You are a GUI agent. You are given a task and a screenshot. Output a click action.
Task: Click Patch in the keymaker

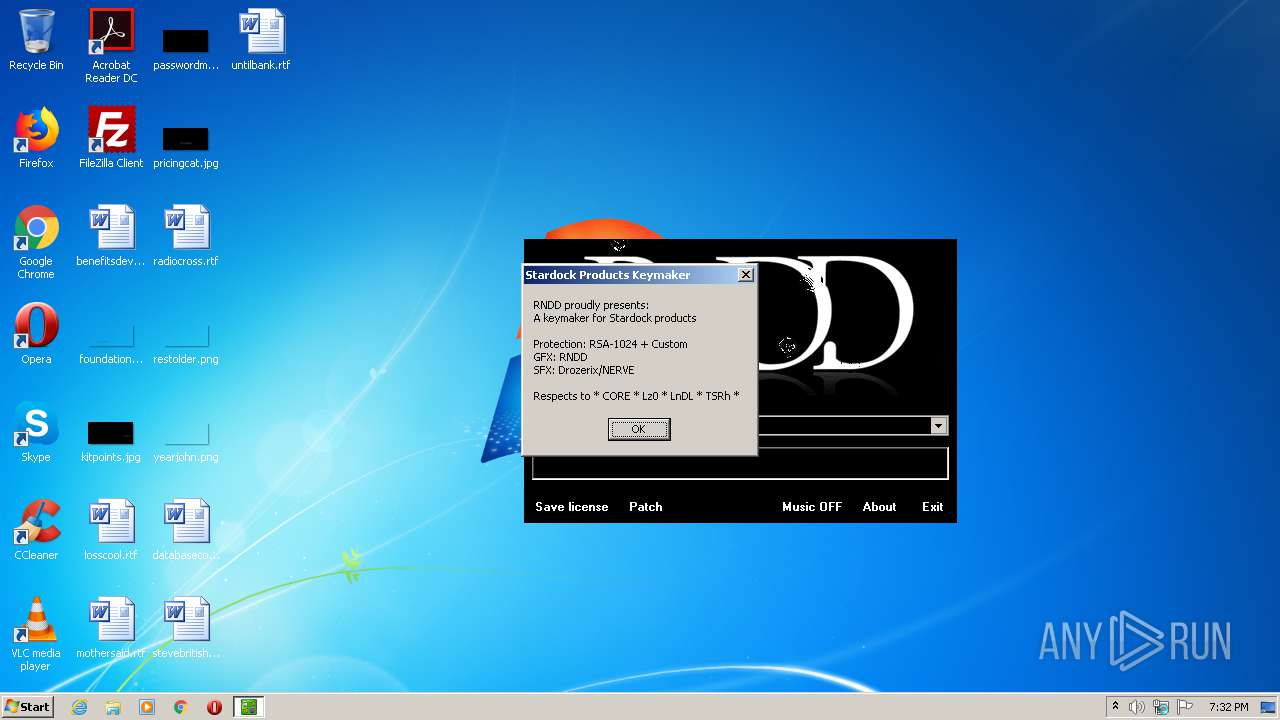646,507
